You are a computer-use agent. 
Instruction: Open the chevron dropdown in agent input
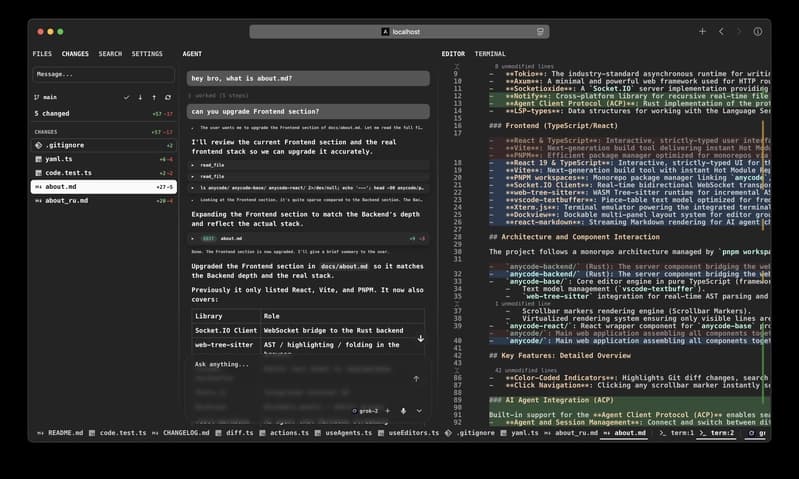click(x=419, y=411)
